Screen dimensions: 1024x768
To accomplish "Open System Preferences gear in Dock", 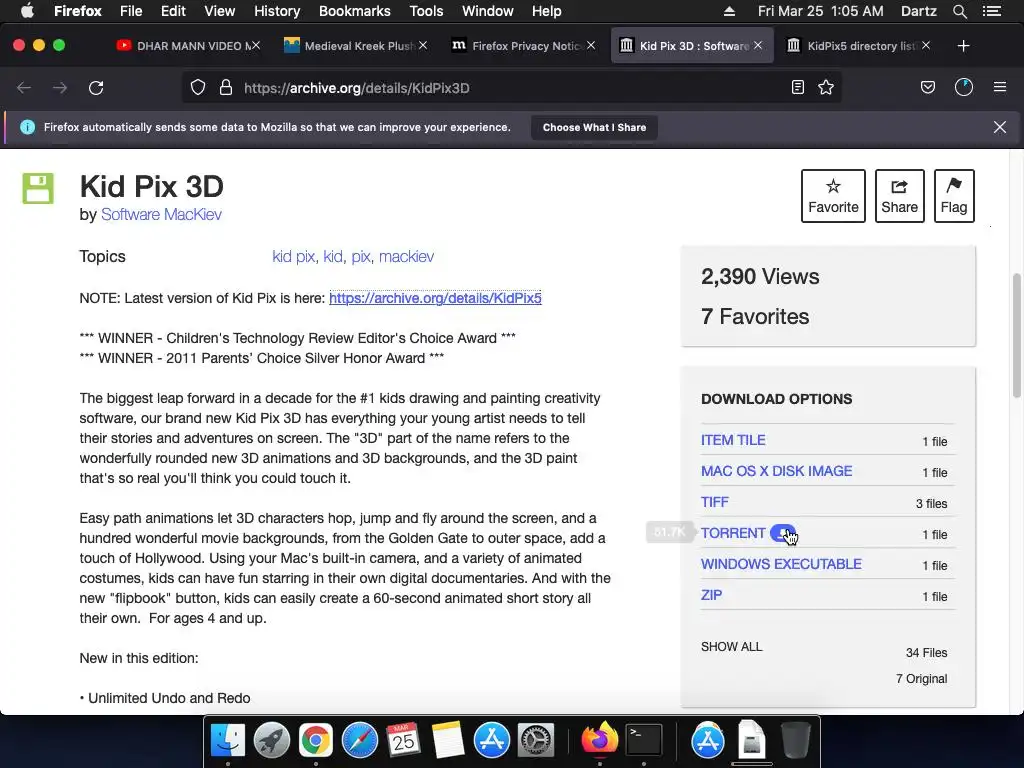I will [536, 741].
